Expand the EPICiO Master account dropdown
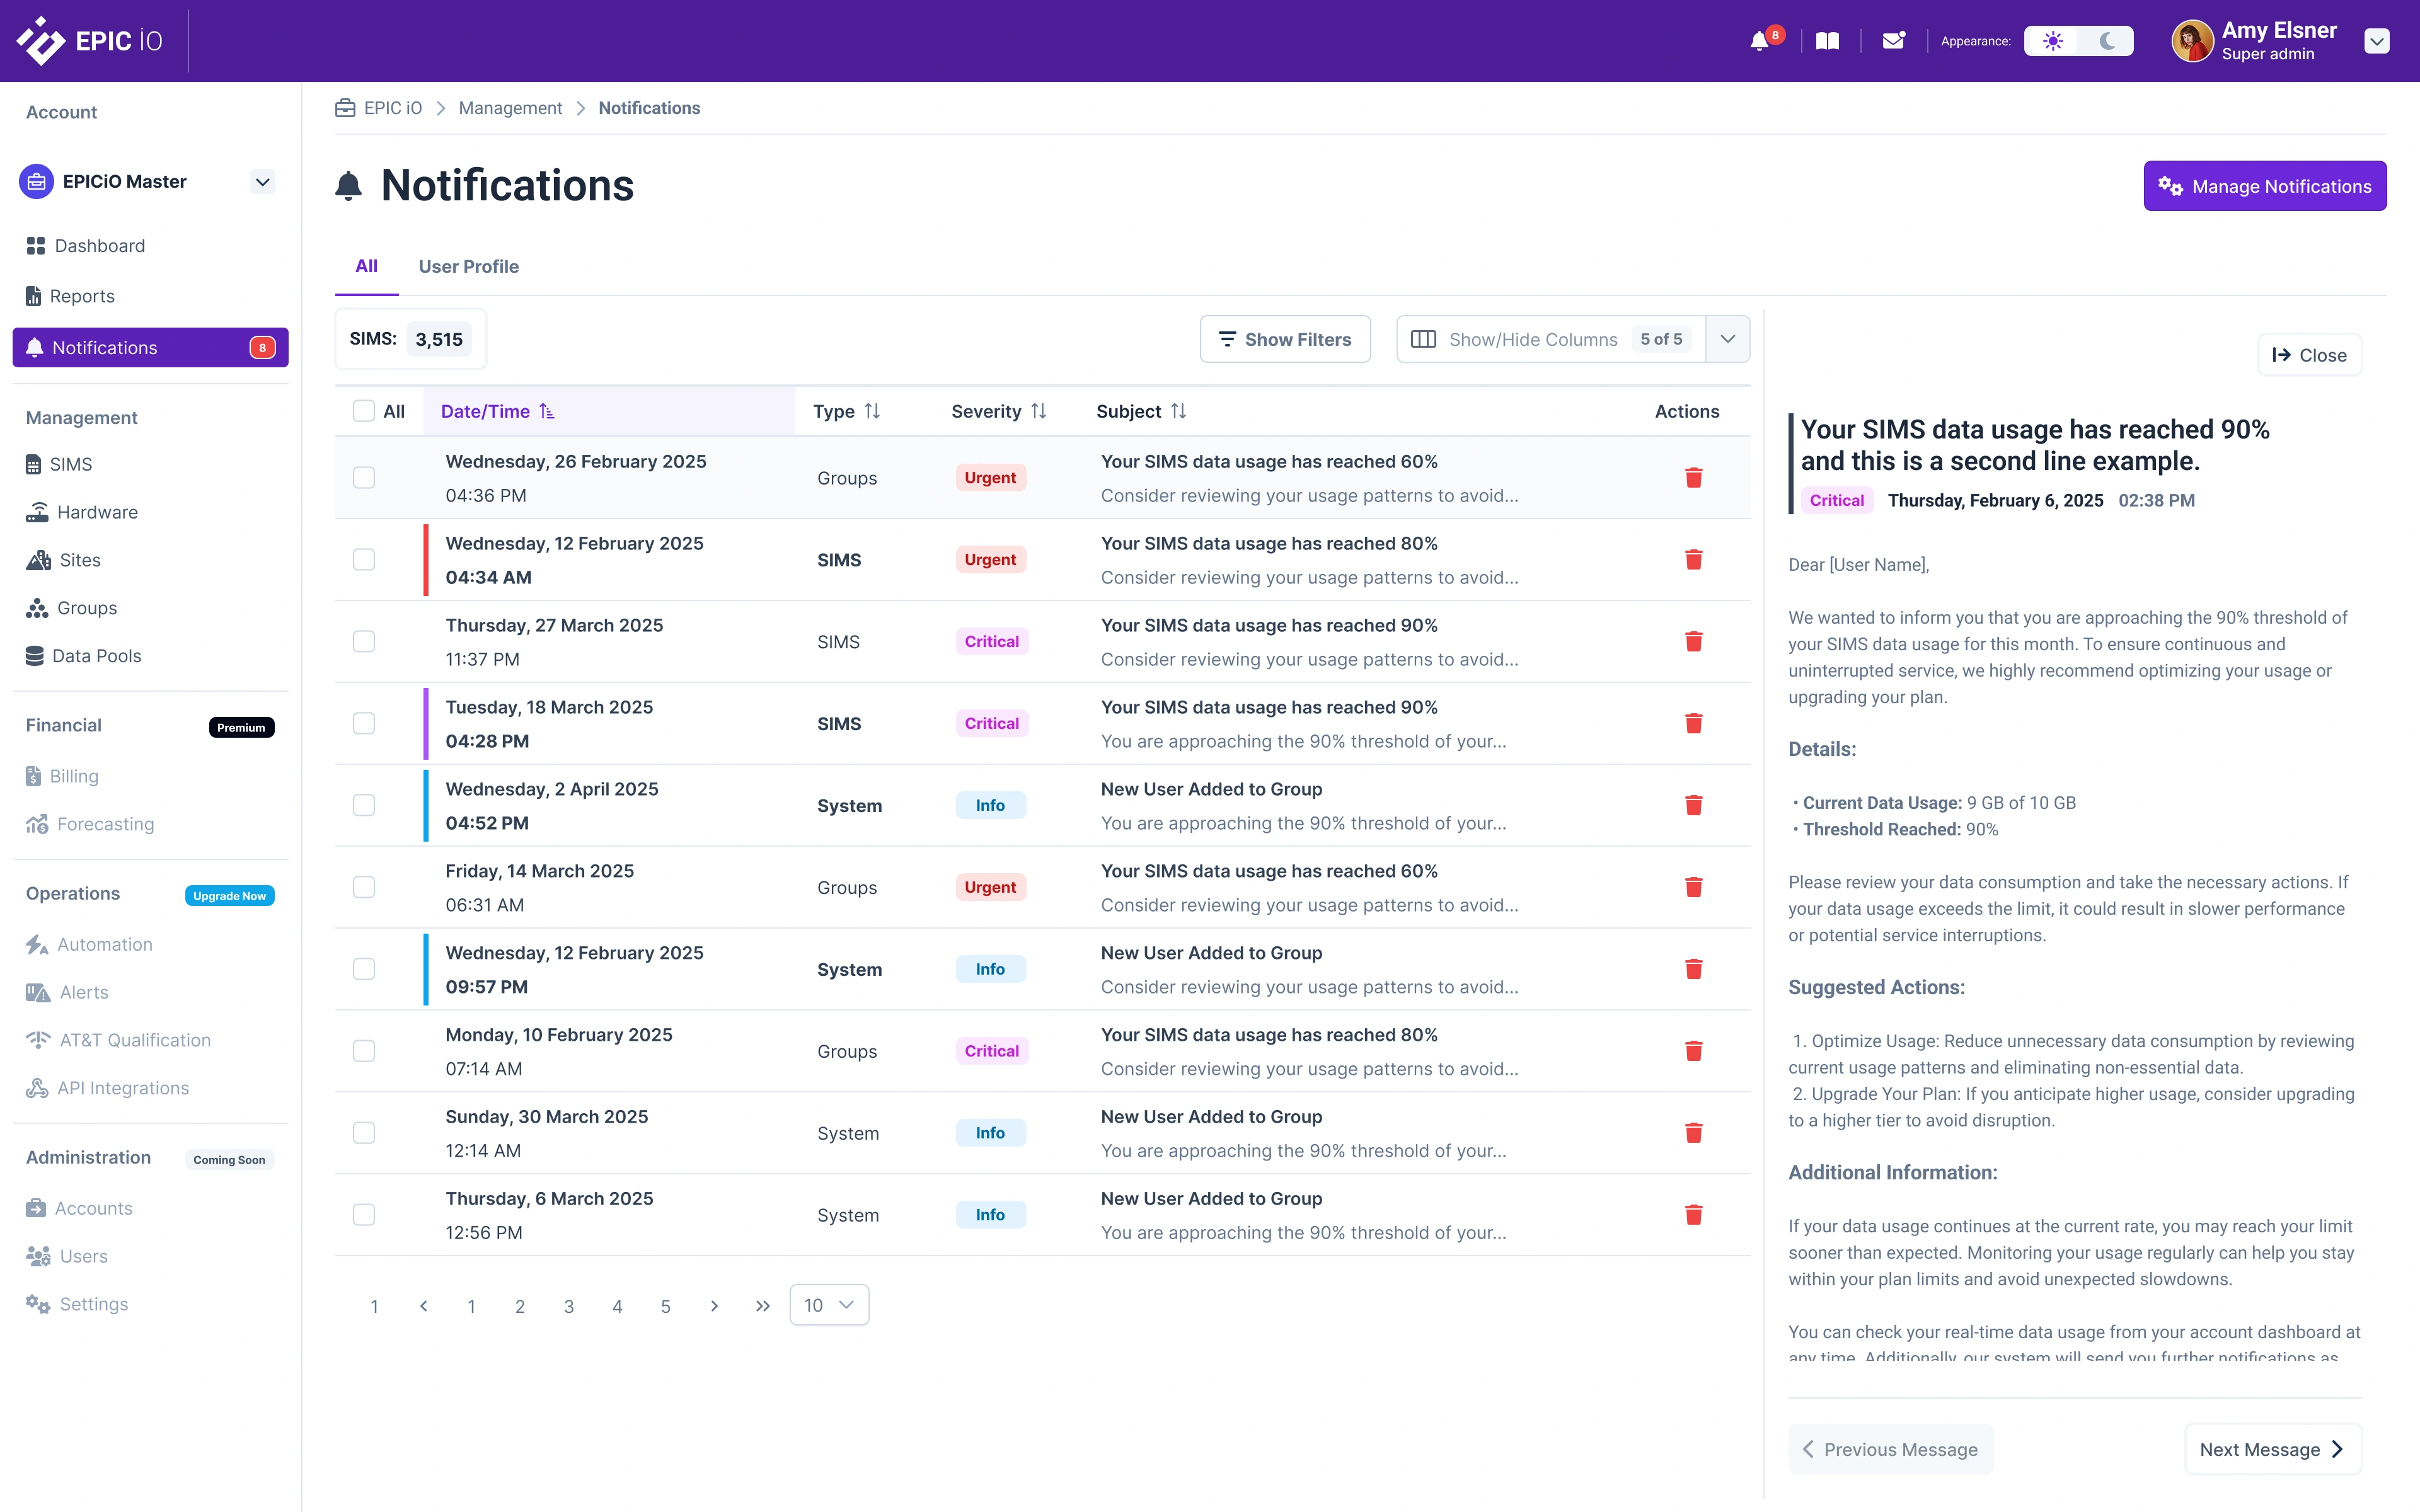 click(262, 182)
